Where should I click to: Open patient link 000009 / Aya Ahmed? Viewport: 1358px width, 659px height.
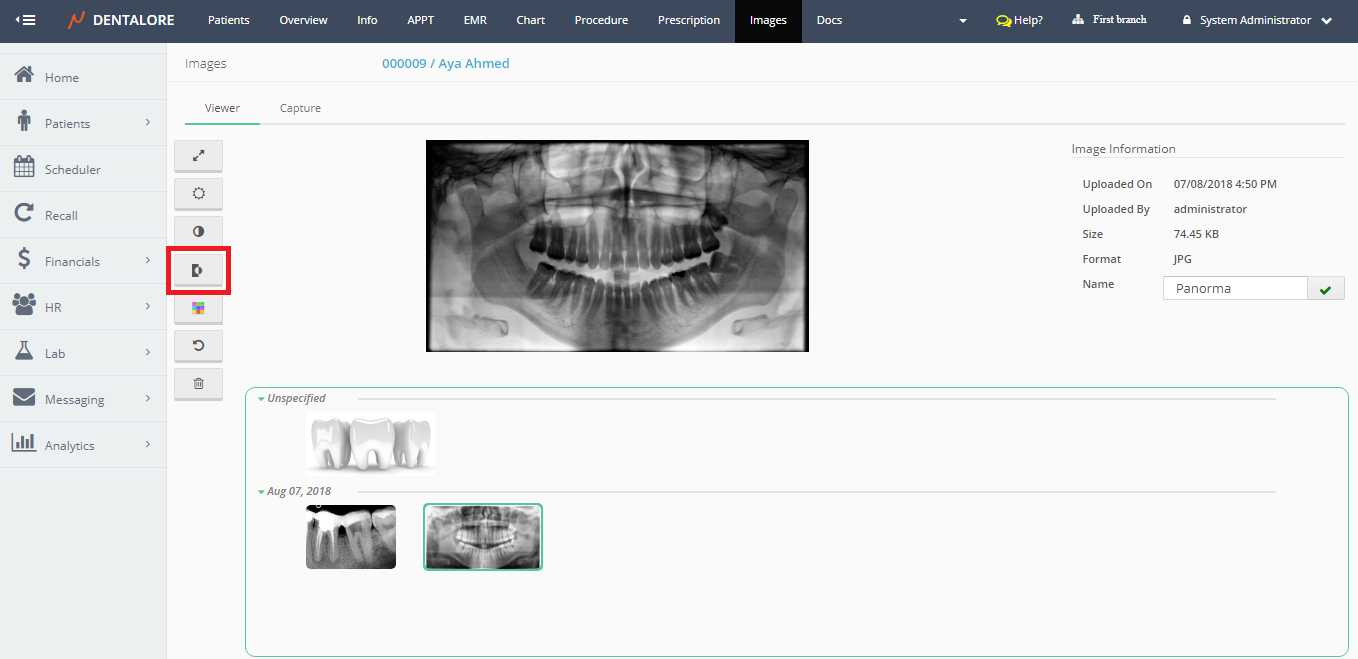pos(445,64)
